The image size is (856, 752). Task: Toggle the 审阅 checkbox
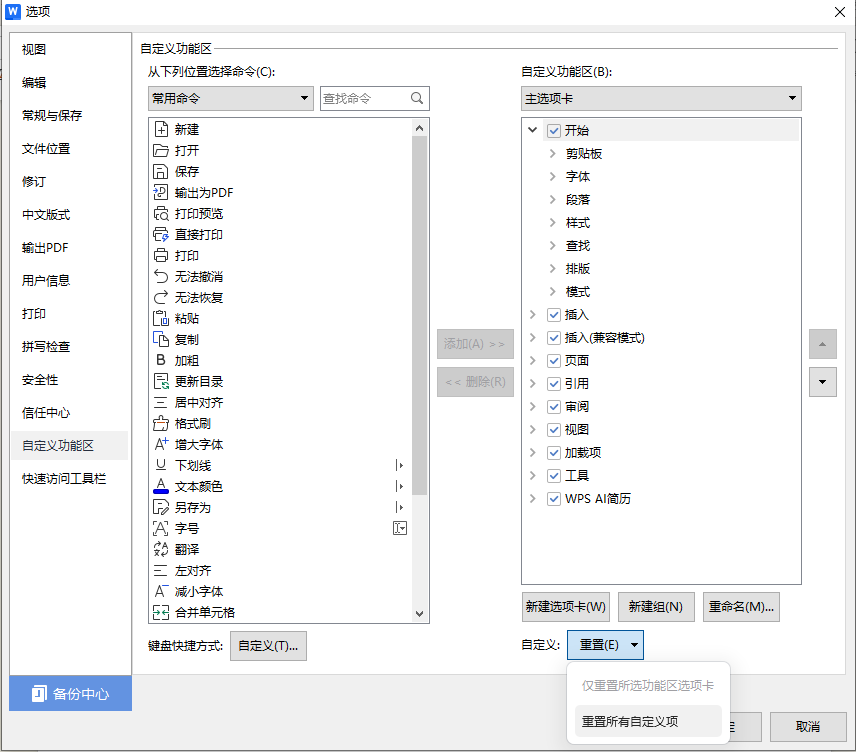pyautogui.click(x=554, y=407)
